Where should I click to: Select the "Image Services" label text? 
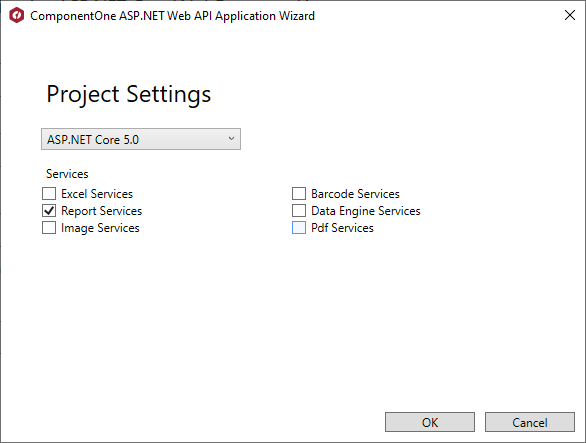tap(100, 228)
